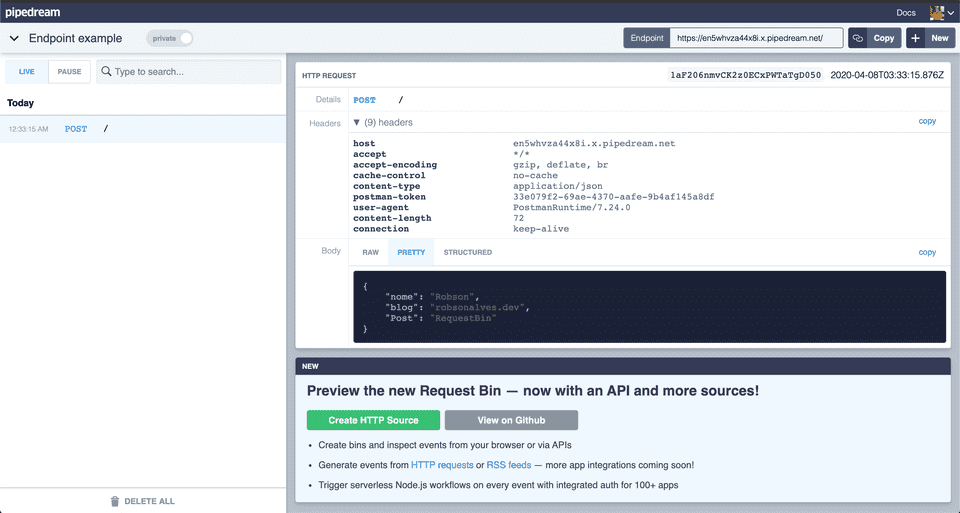Open the Docs link
Image resolution: width=960 pixels, height=513 pixels.
906,12
